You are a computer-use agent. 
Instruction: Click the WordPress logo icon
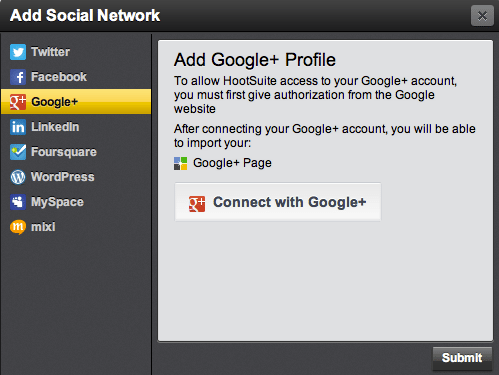tap(18, 177)
